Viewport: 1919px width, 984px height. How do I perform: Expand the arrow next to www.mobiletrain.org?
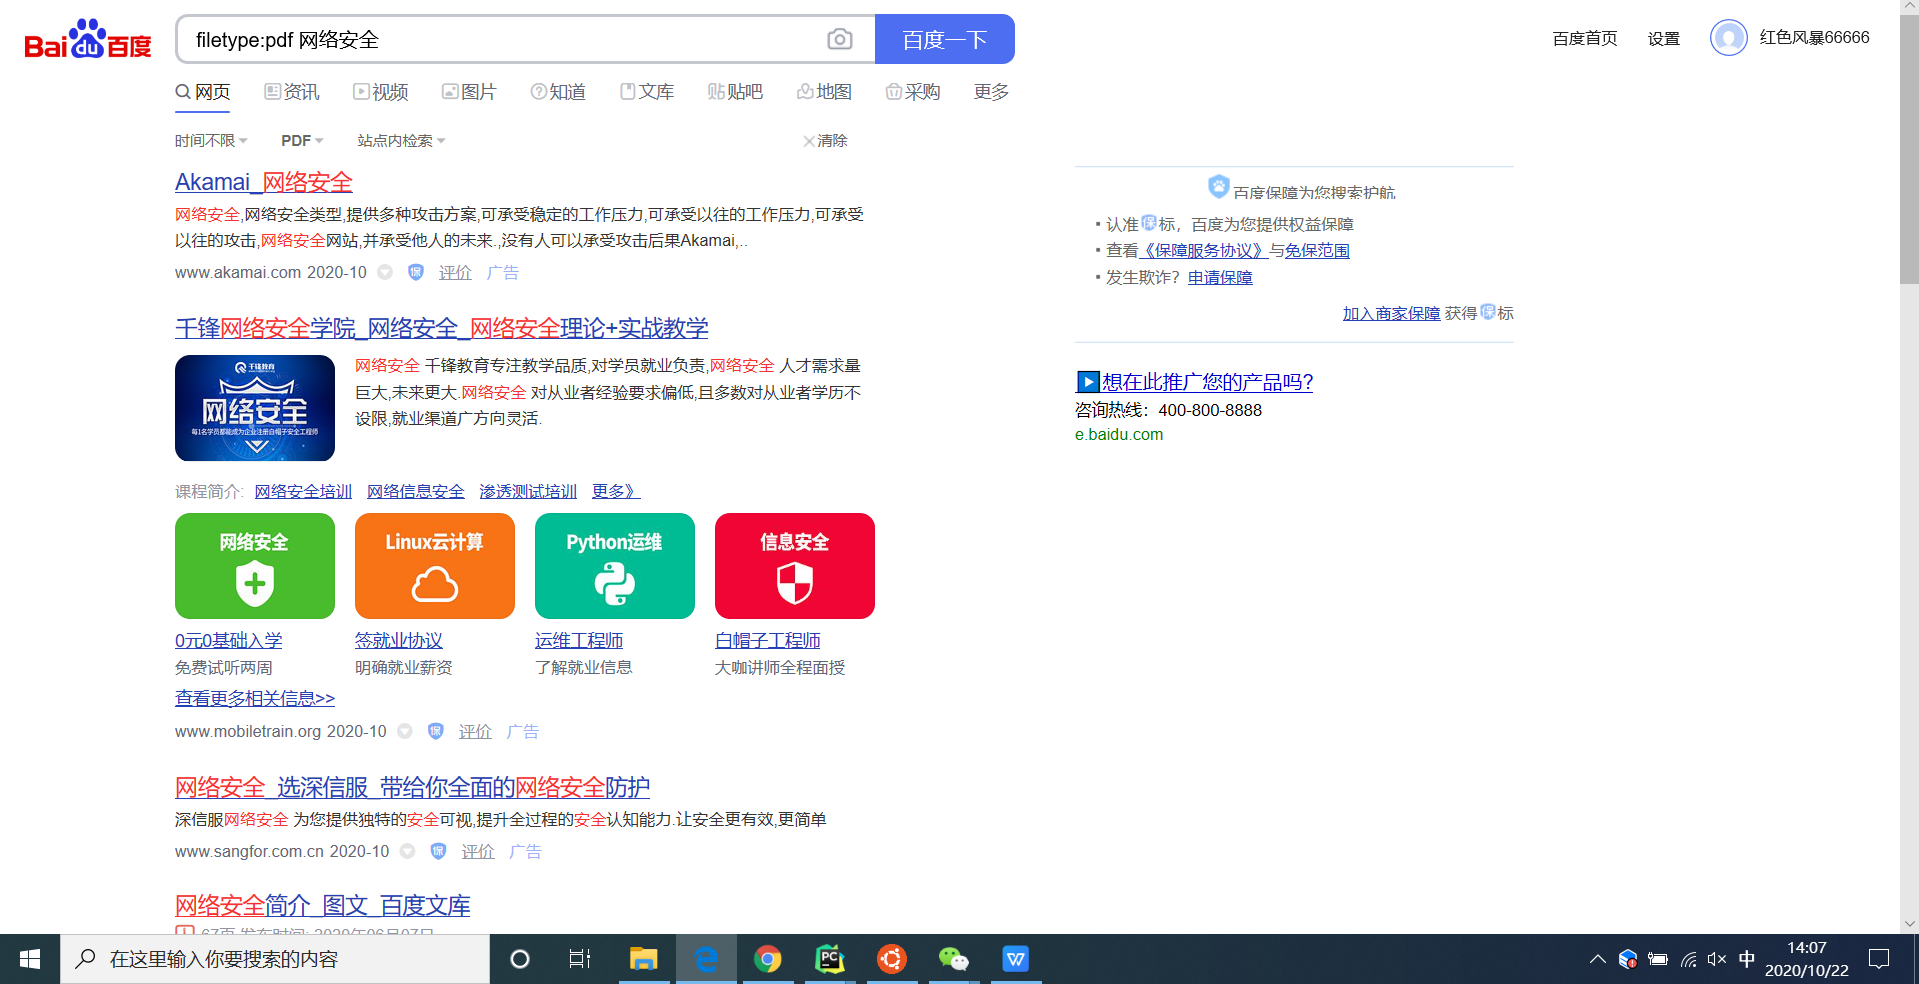click(x=405, y=731)
